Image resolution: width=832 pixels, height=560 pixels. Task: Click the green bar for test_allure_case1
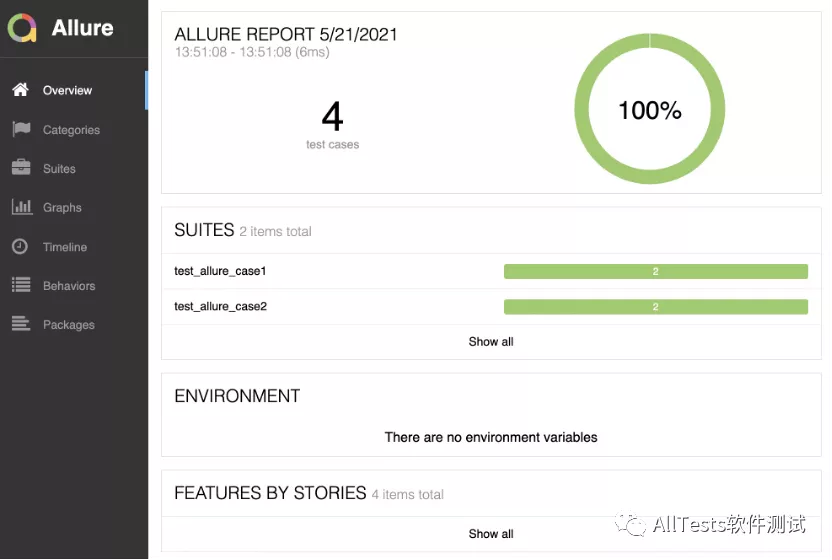(655, 271)
